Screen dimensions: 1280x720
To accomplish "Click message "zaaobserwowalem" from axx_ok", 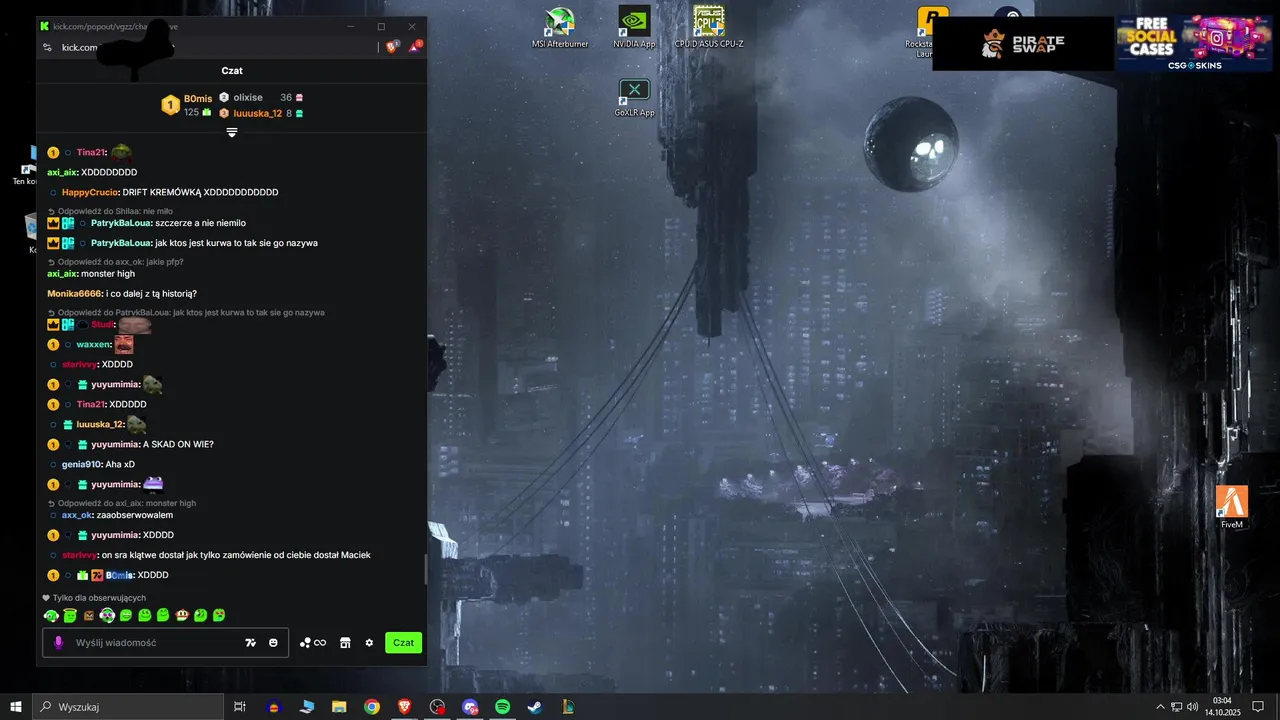I will pyautogui.click(x=135, y=515).
